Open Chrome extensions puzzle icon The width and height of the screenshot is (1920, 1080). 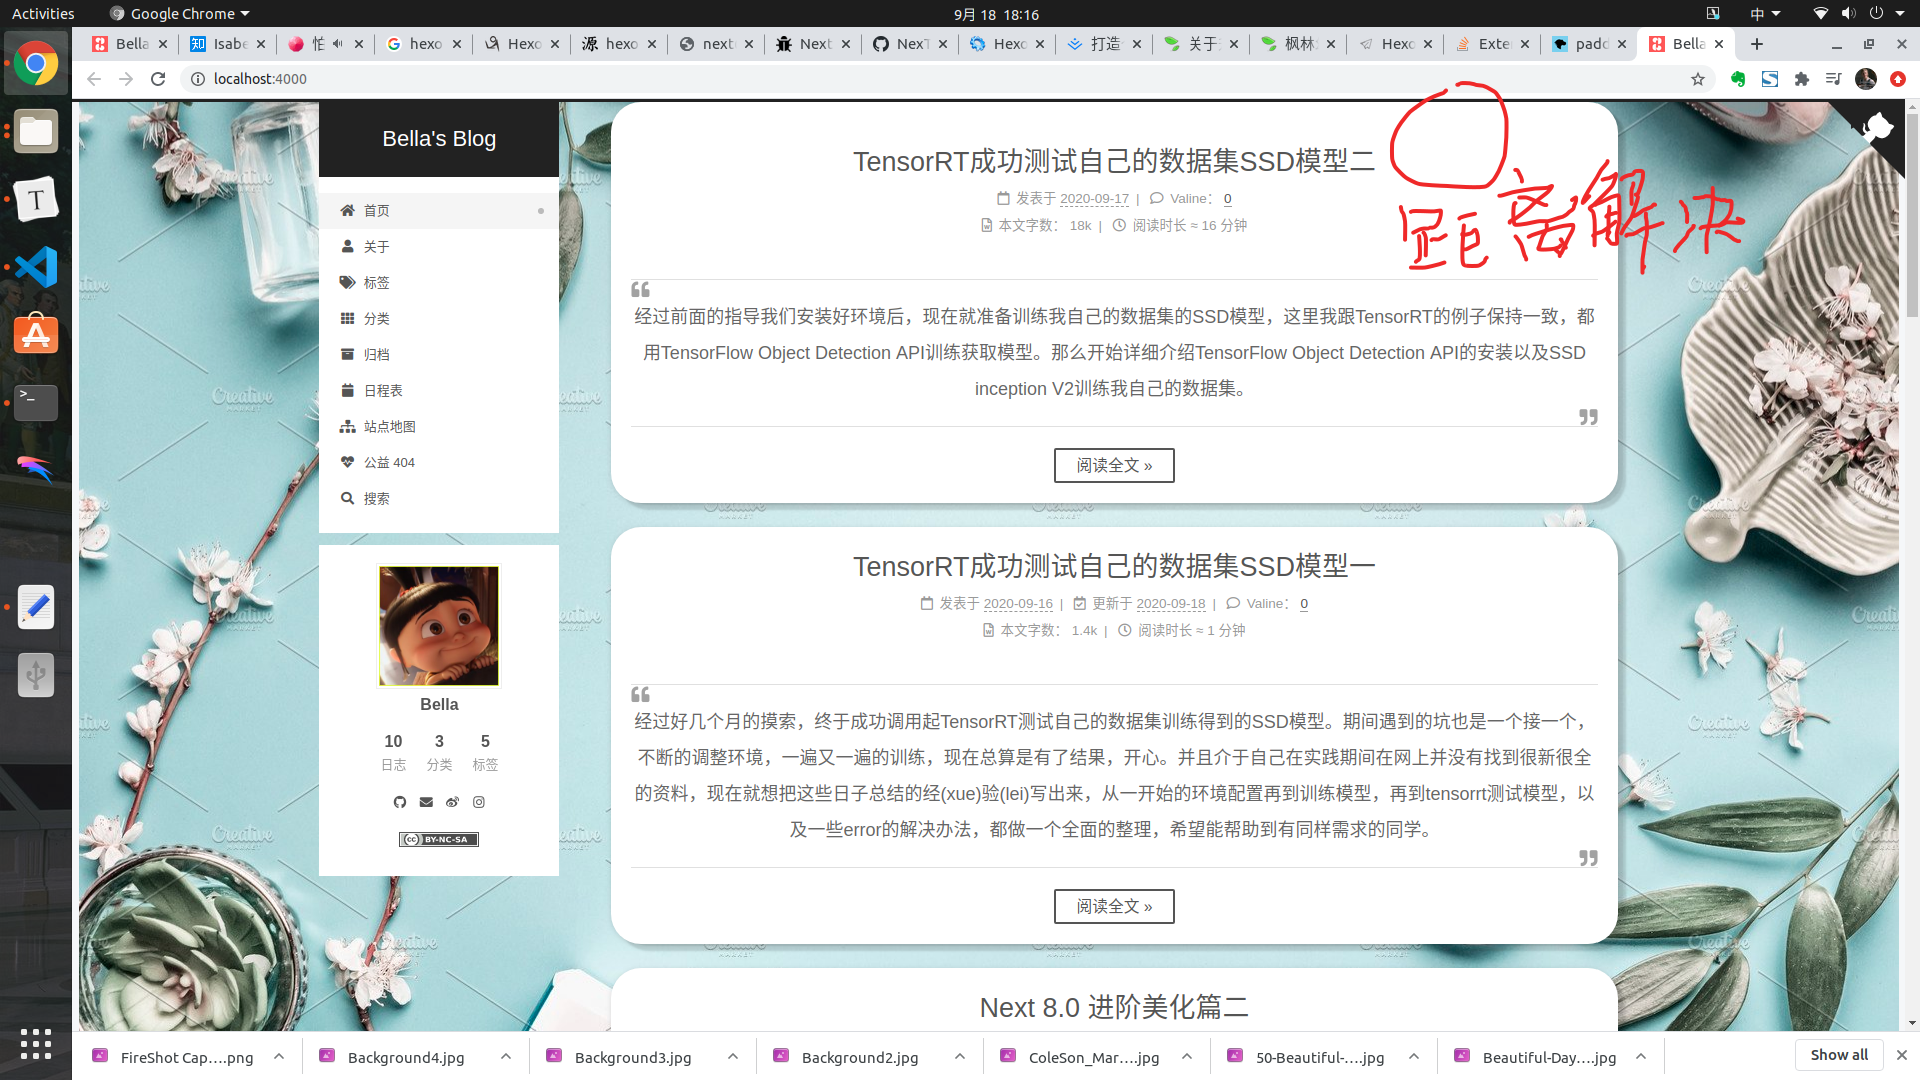[x=1802, y=79]
